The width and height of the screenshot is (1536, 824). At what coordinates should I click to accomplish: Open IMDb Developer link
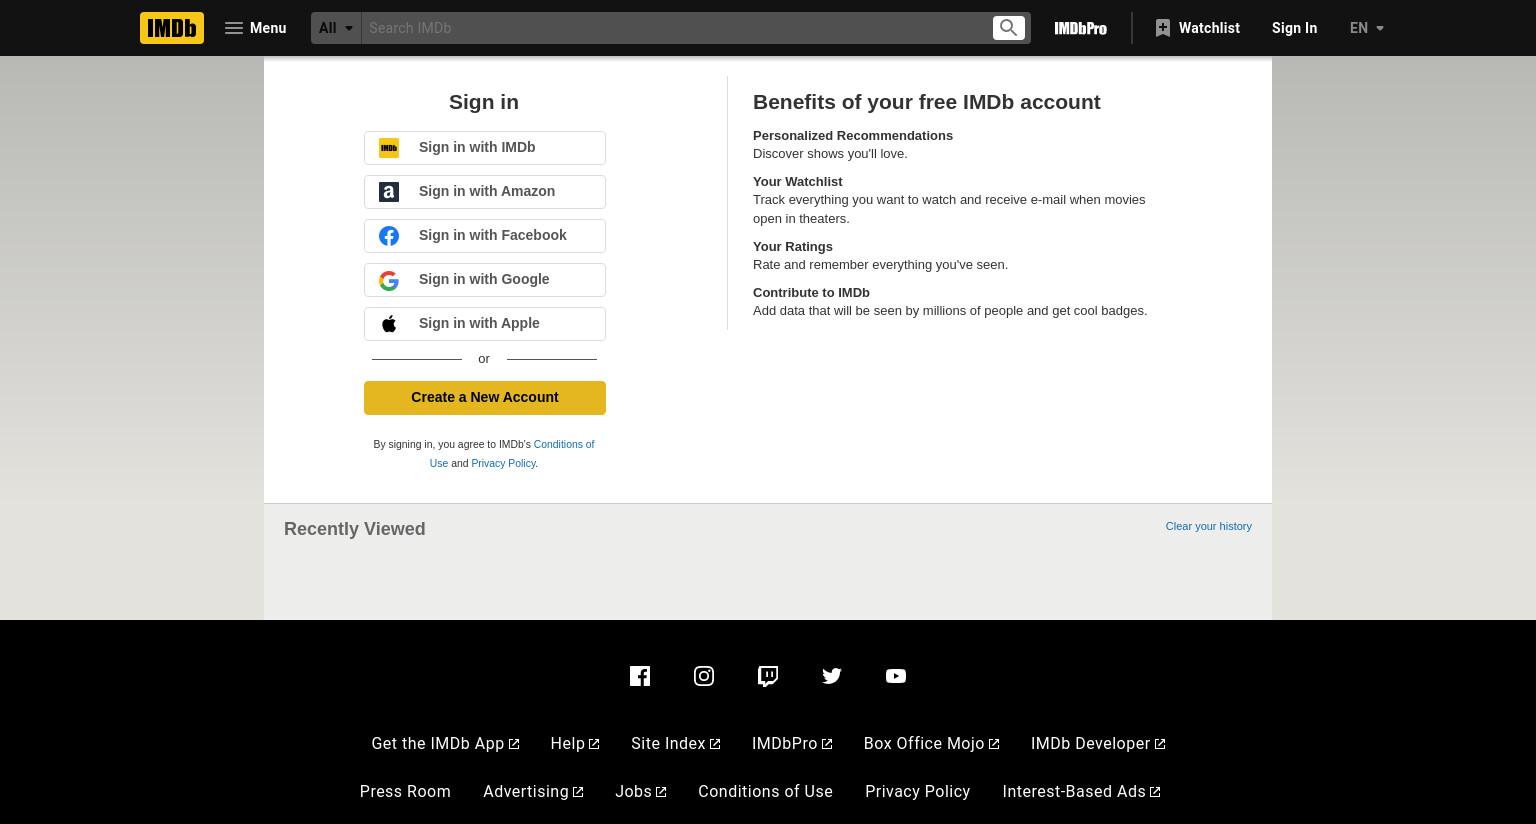(x=1098, y=744)
